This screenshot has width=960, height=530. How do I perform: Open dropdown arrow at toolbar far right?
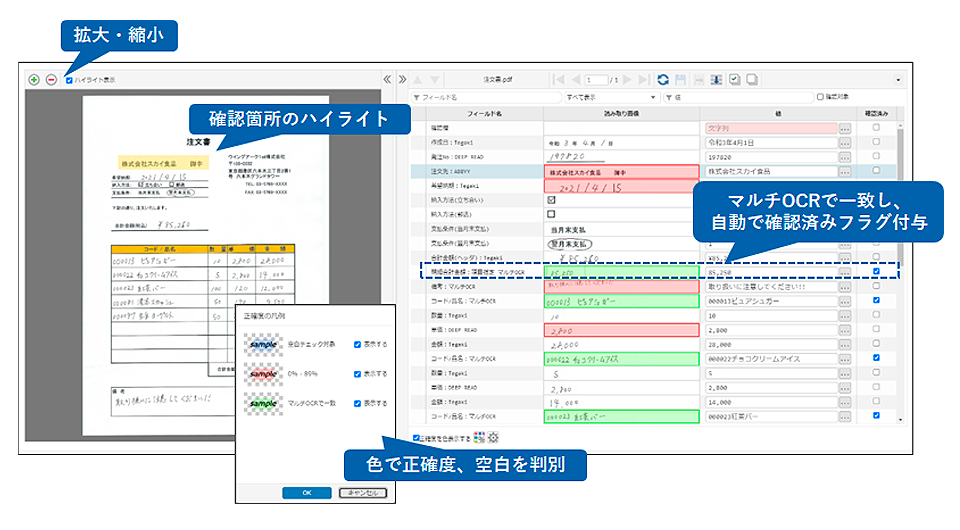(x=897, y=79)
